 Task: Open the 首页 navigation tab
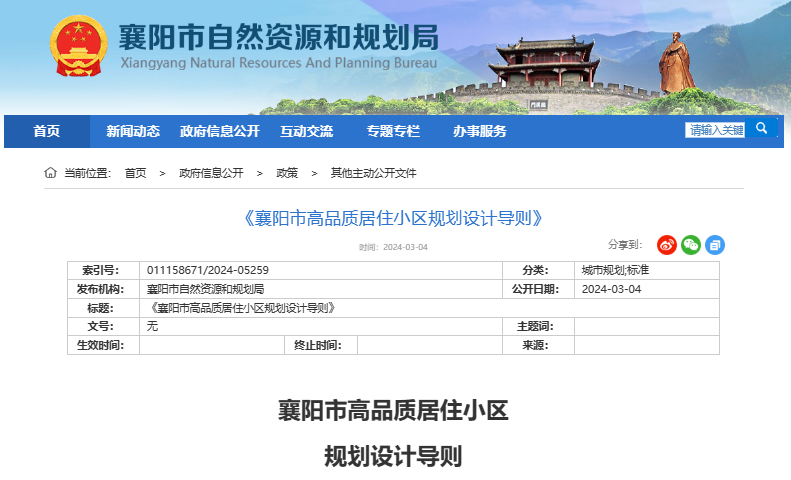point(46,131)
